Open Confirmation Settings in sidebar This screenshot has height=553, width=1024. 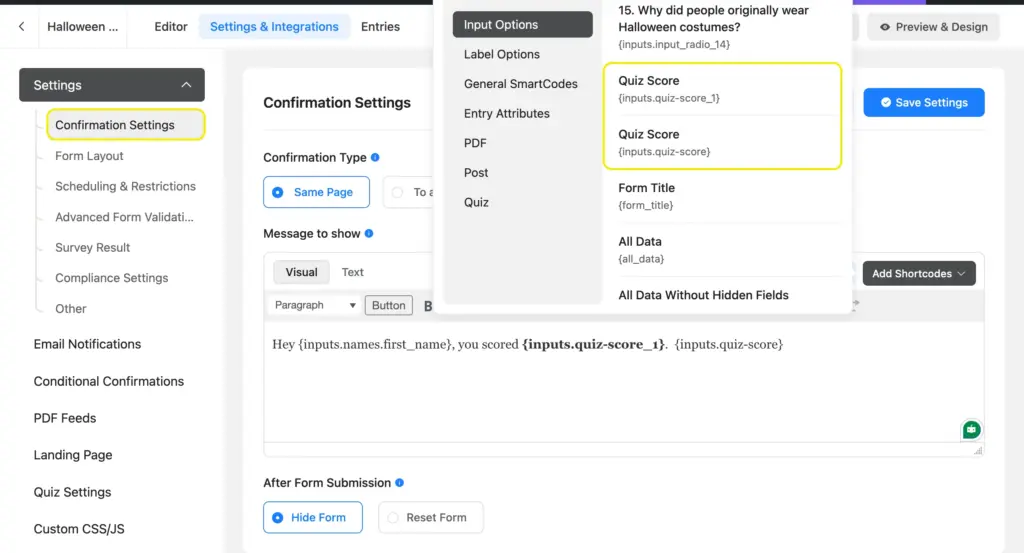click(125, 125)
